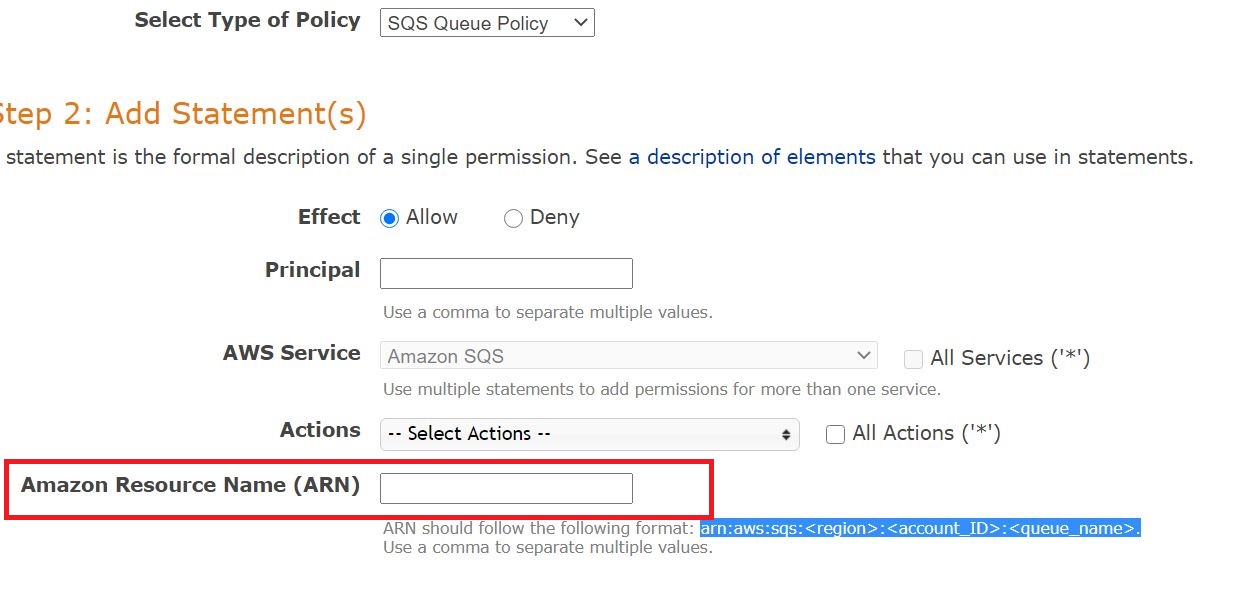Select the Allow effect radio button
The image size is (1237, 591).
pos(390,218)
